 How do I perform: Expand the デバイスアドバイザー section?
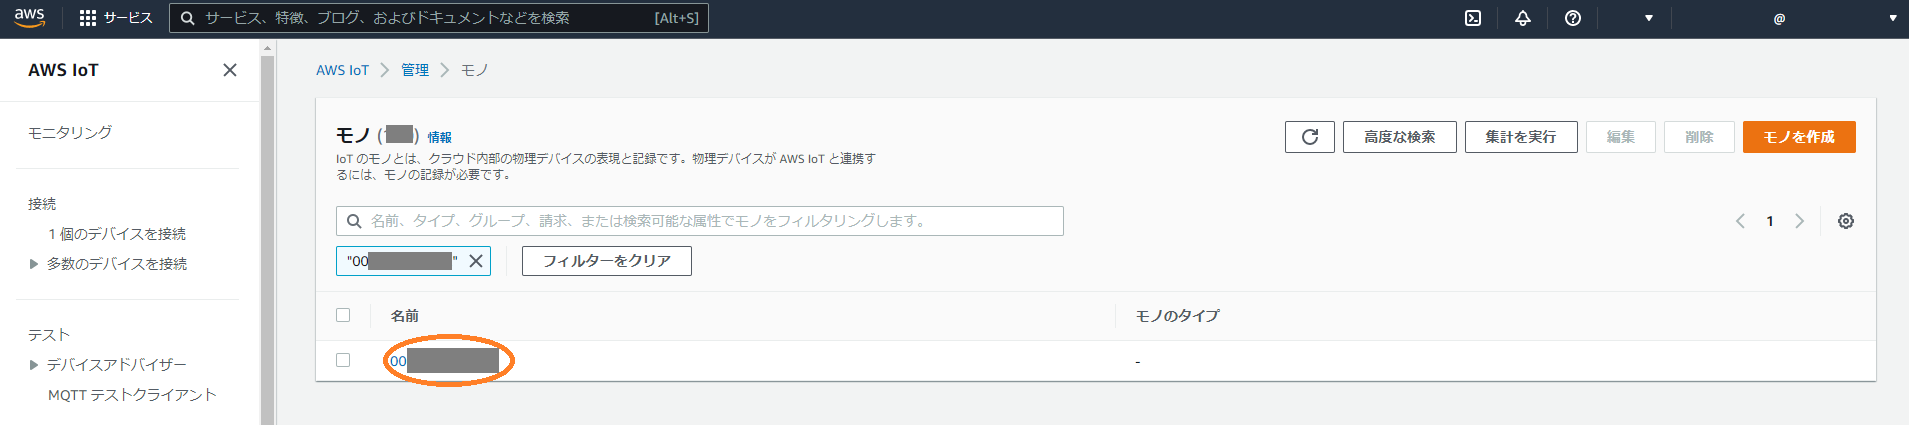pos(34,365)
